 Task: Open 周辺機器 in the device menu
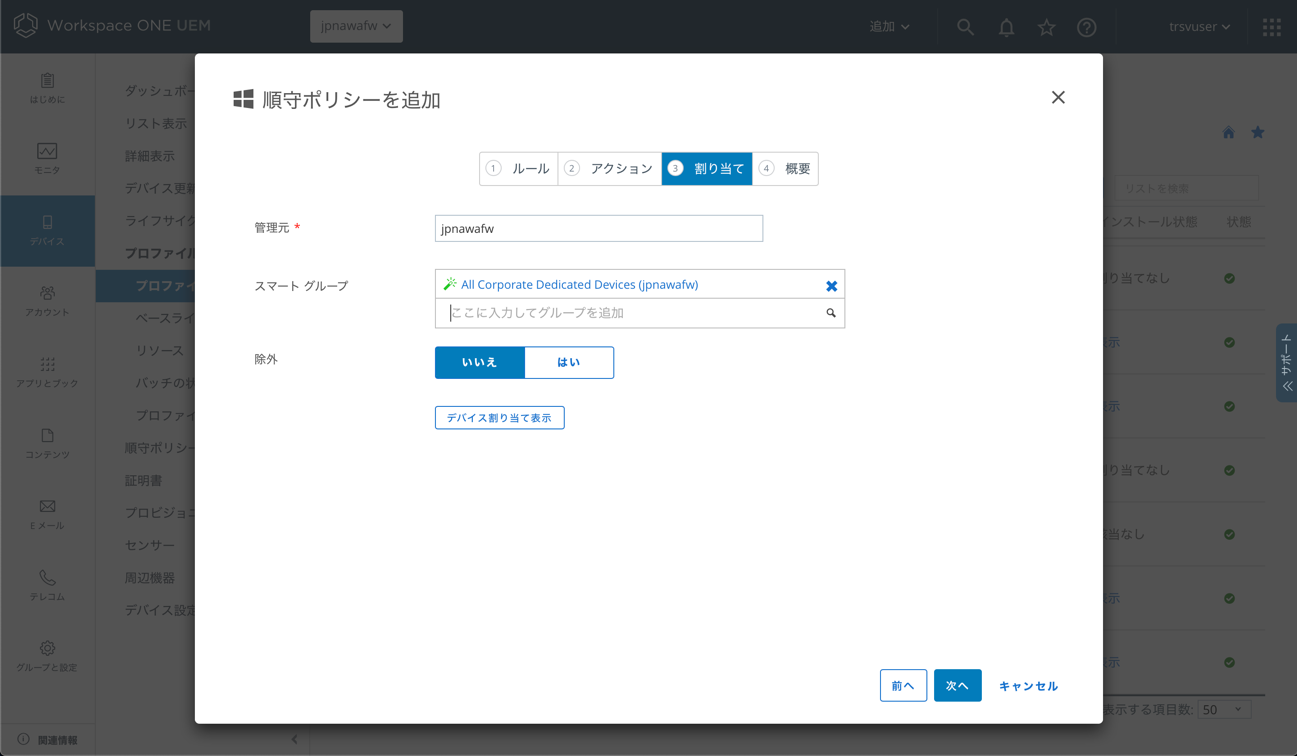pyautogui.click(x=150, y=578)
